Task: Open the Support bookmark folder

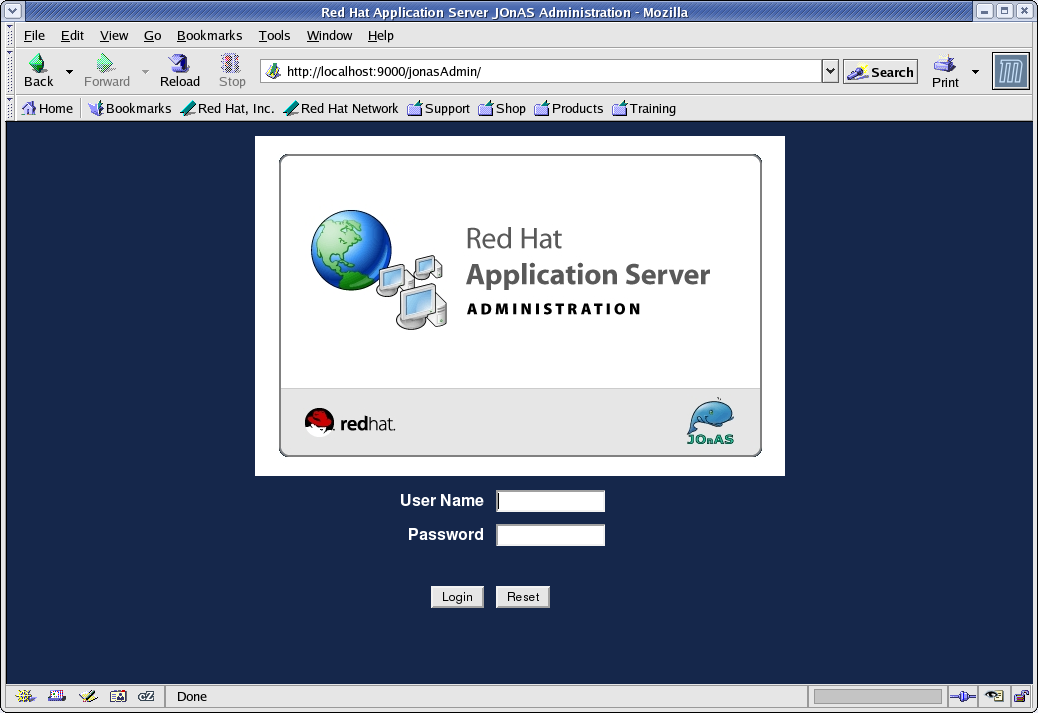Action: coord(438,109)
